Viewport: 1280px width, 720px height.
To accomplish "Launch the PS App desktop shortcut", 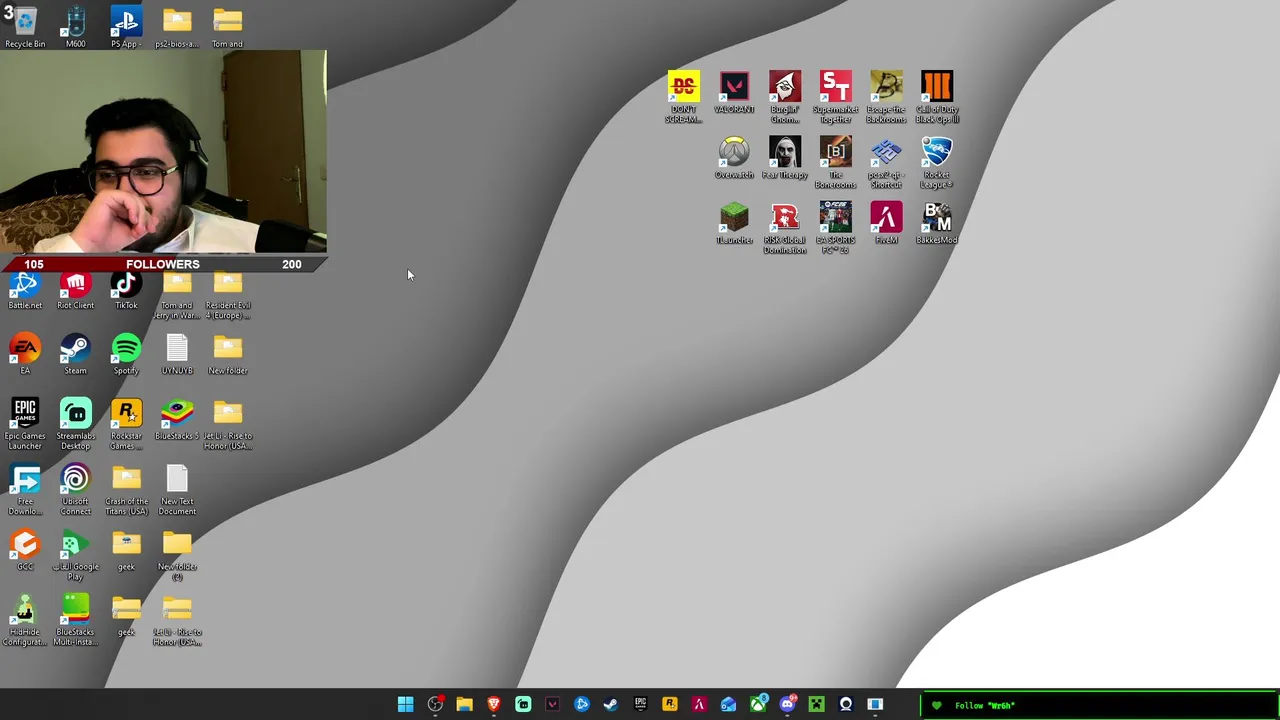I will tap(126, 27).
